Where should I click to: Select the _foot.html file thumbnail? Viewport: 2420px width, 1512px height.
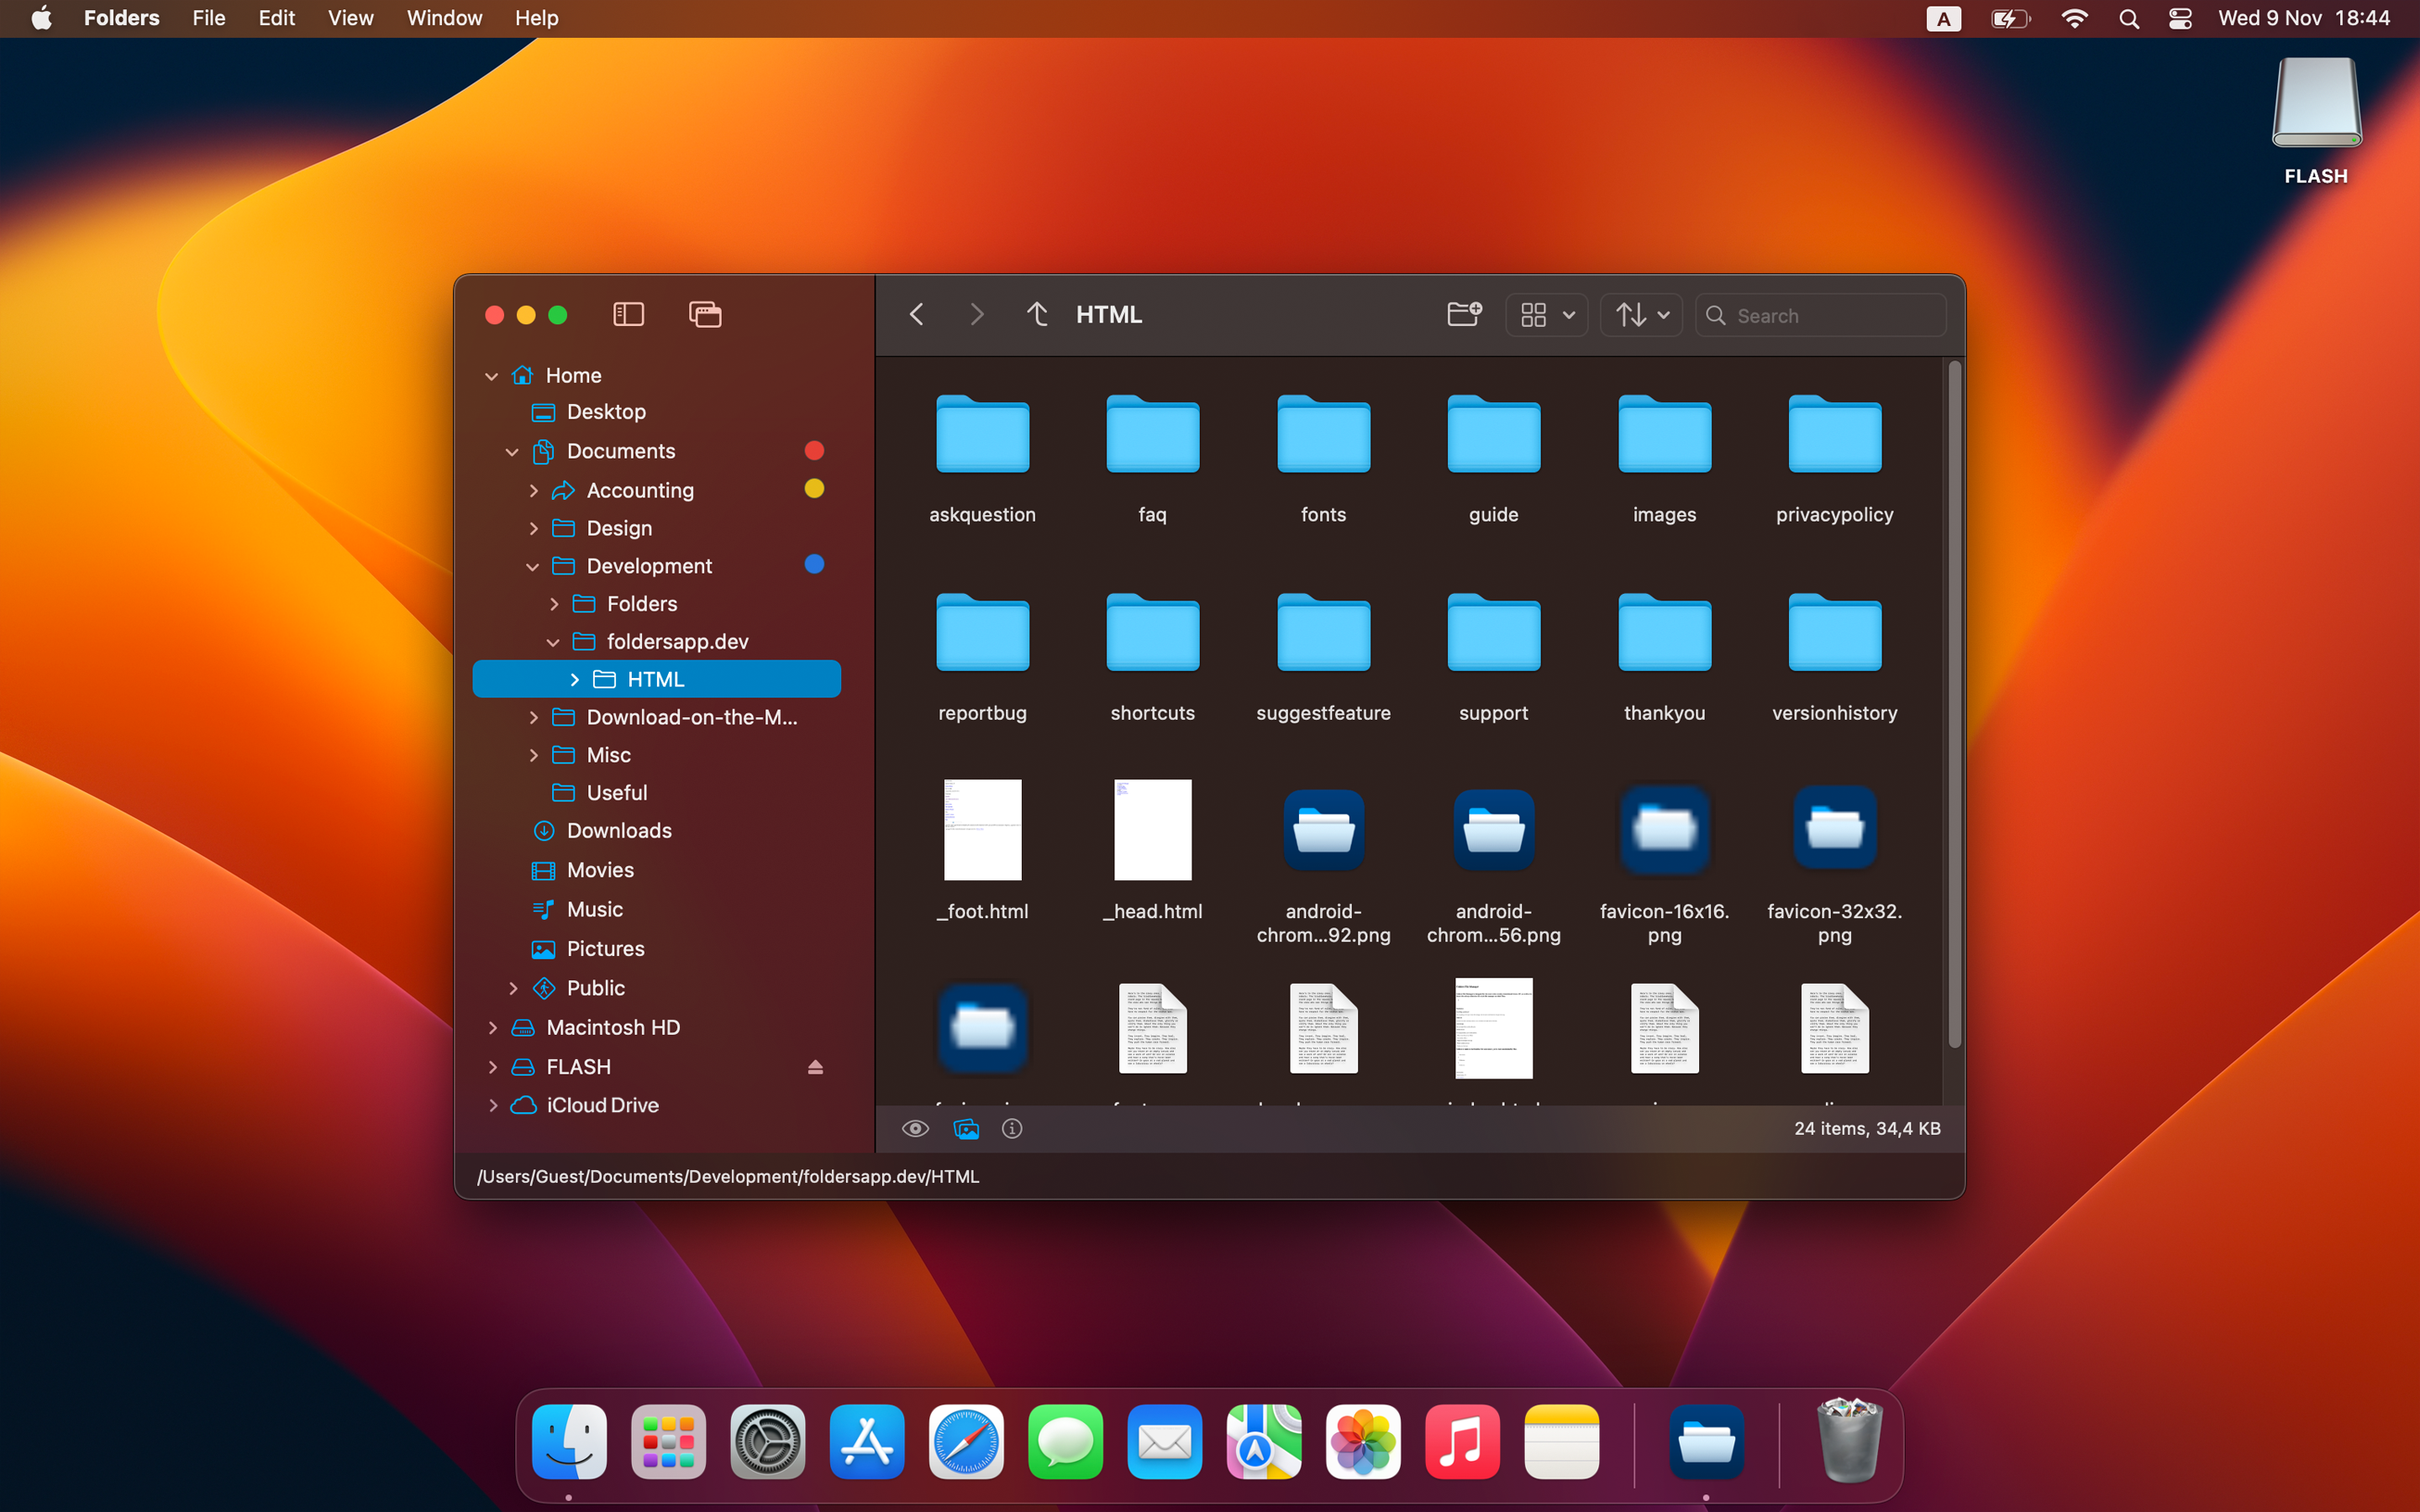(982, 830)
